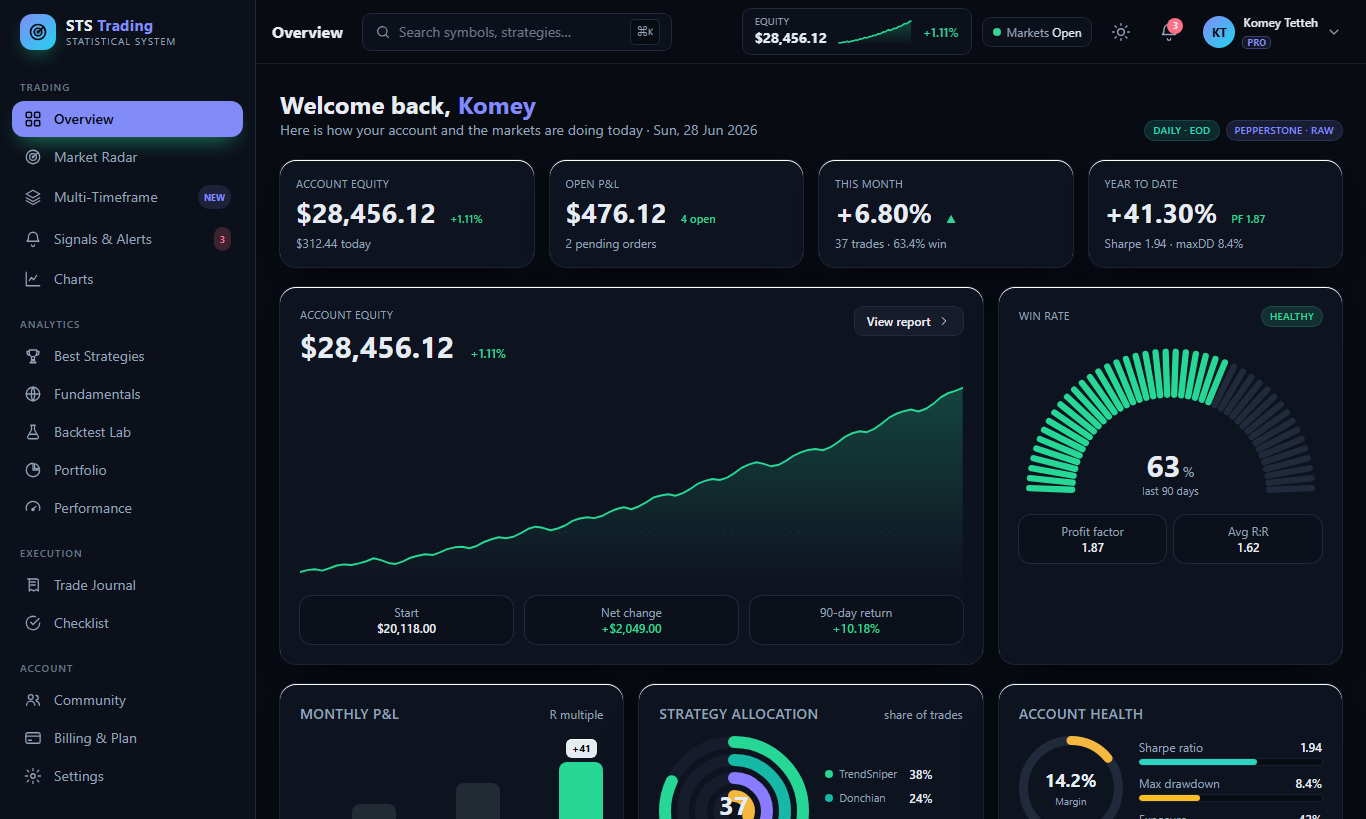This screenshot has height=819, width=1366.
Task: Click the +41 bar in Monthly P&L
Action: point(581,790)
